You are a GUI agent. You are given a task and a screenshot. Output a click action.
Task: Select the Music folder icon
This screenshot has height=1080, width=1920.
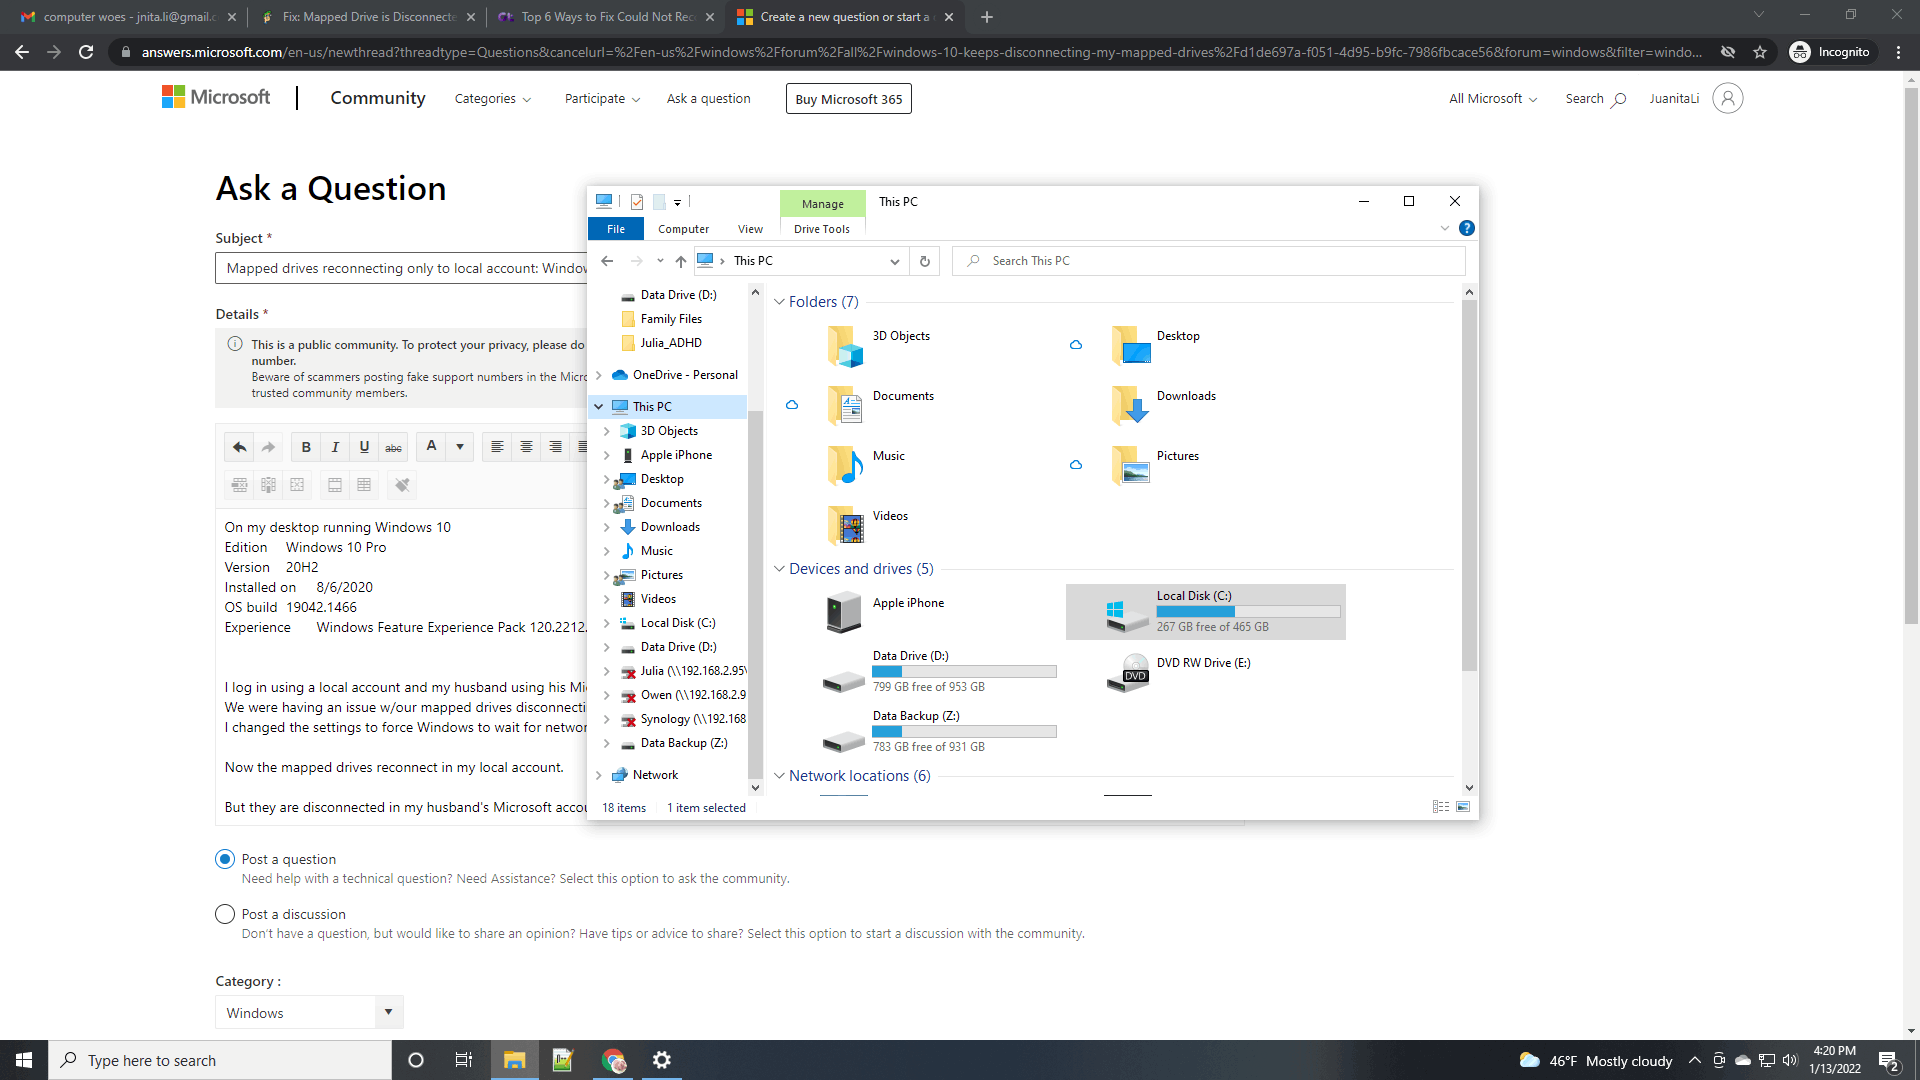(845, 466)
